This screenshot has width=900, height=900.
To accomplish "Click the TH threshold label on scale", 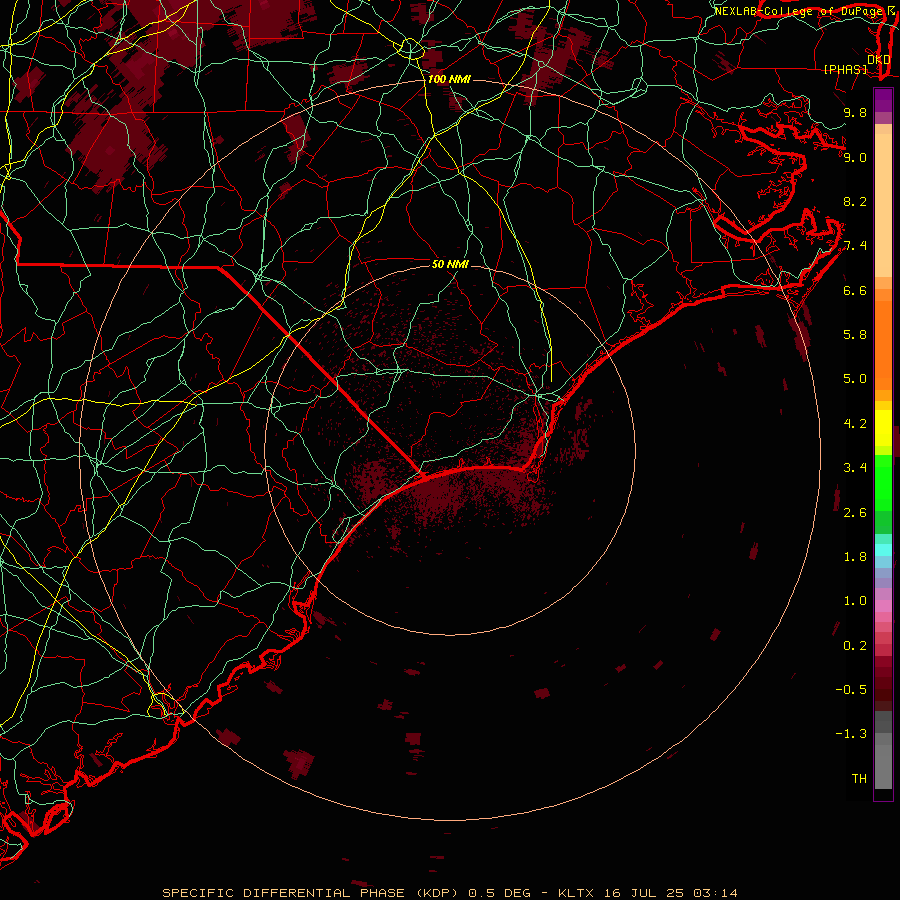I will pos(859,779).
